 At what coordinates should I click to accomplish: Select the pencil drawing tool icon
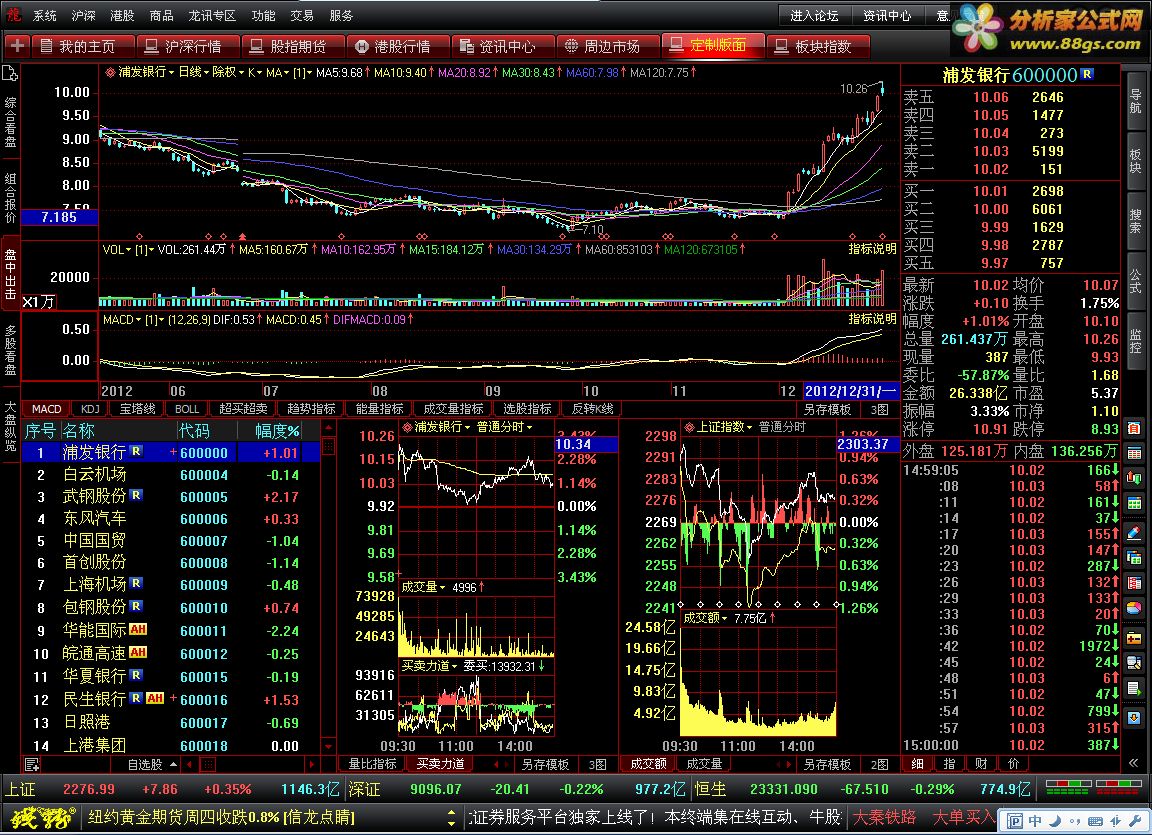[x=1134, y=532]
